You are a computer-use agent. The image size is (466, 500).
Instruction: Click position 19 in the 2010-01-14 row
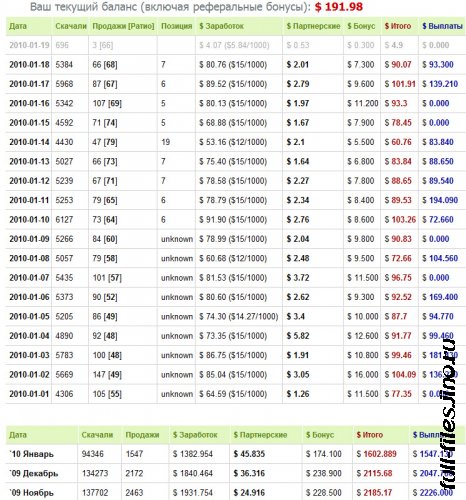click(165, 142)
